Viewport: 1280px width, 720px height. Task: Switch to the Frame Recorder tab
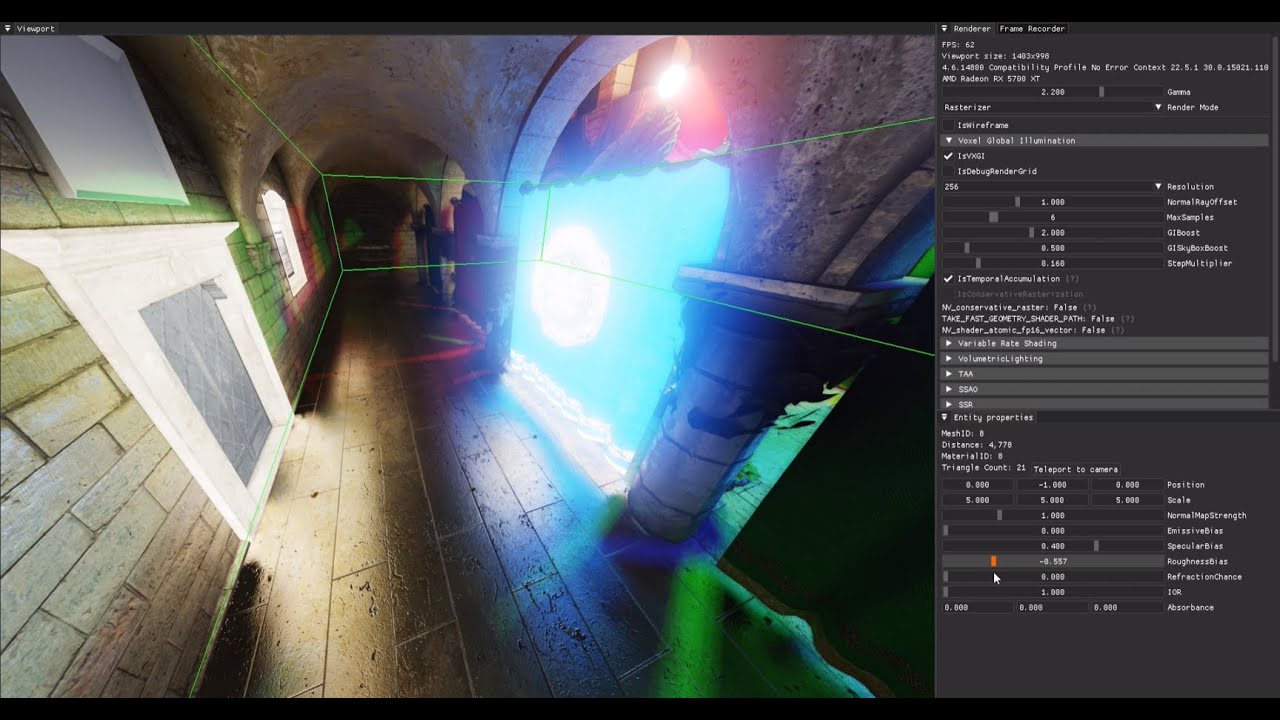[1032, 29]
